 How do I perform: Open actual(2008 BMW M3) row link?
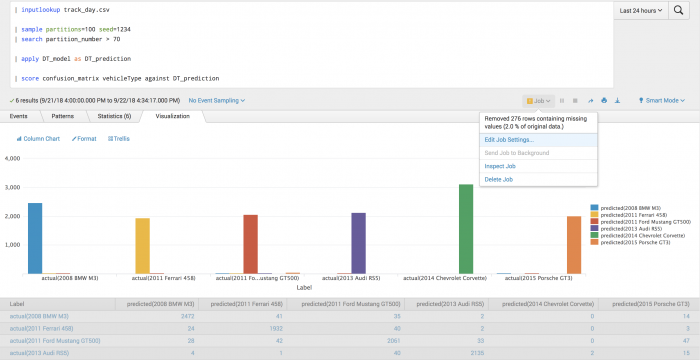coord(39,316)
